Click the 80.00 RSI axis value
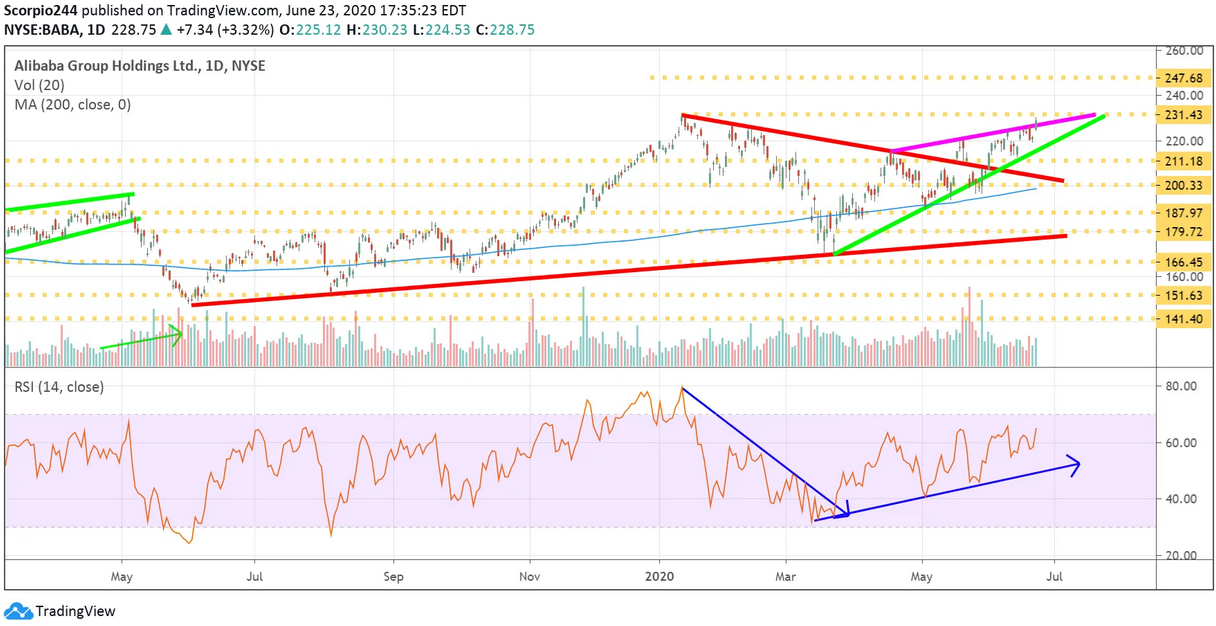This screenshot has height=626, width=1216. (x=1183, y=386)
